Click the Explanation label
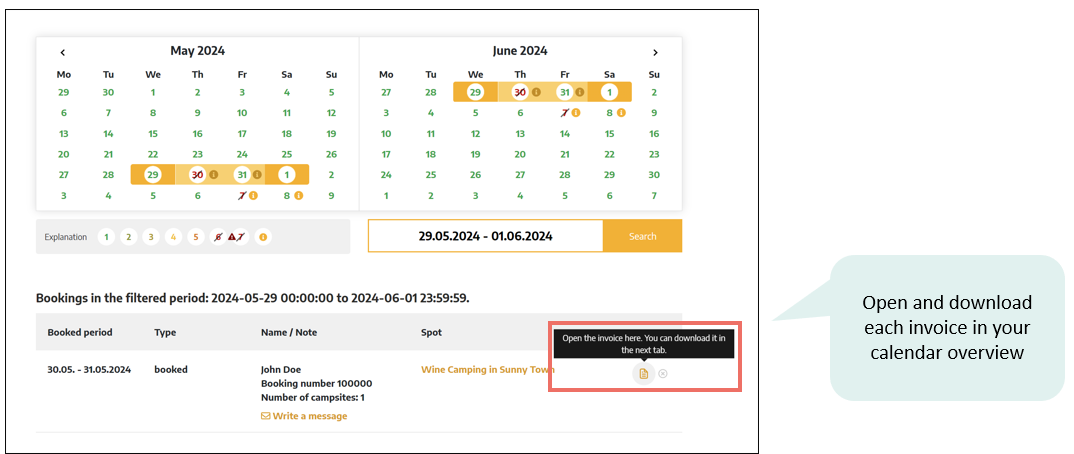The width and height of the screenshot is (1074, 454). (x=66, y=237)
